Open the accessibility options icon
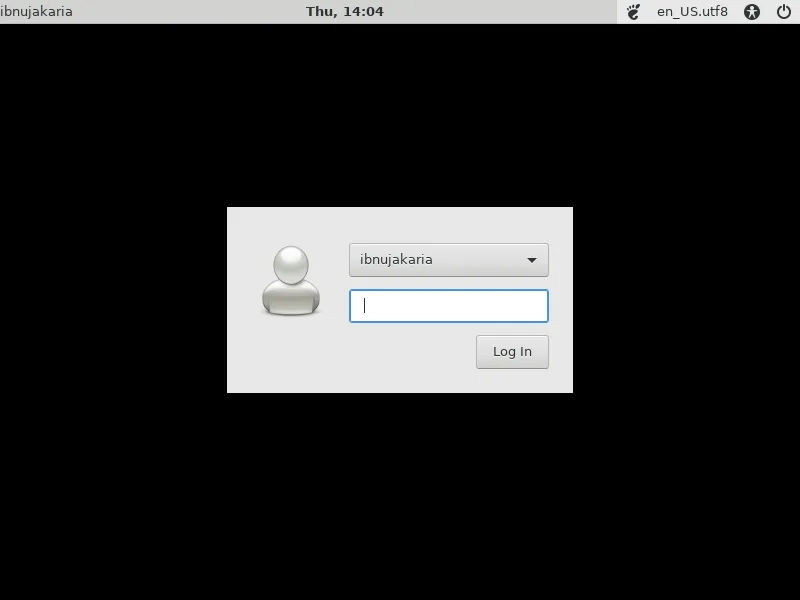800x600 pixels. [x=752, y=12]
